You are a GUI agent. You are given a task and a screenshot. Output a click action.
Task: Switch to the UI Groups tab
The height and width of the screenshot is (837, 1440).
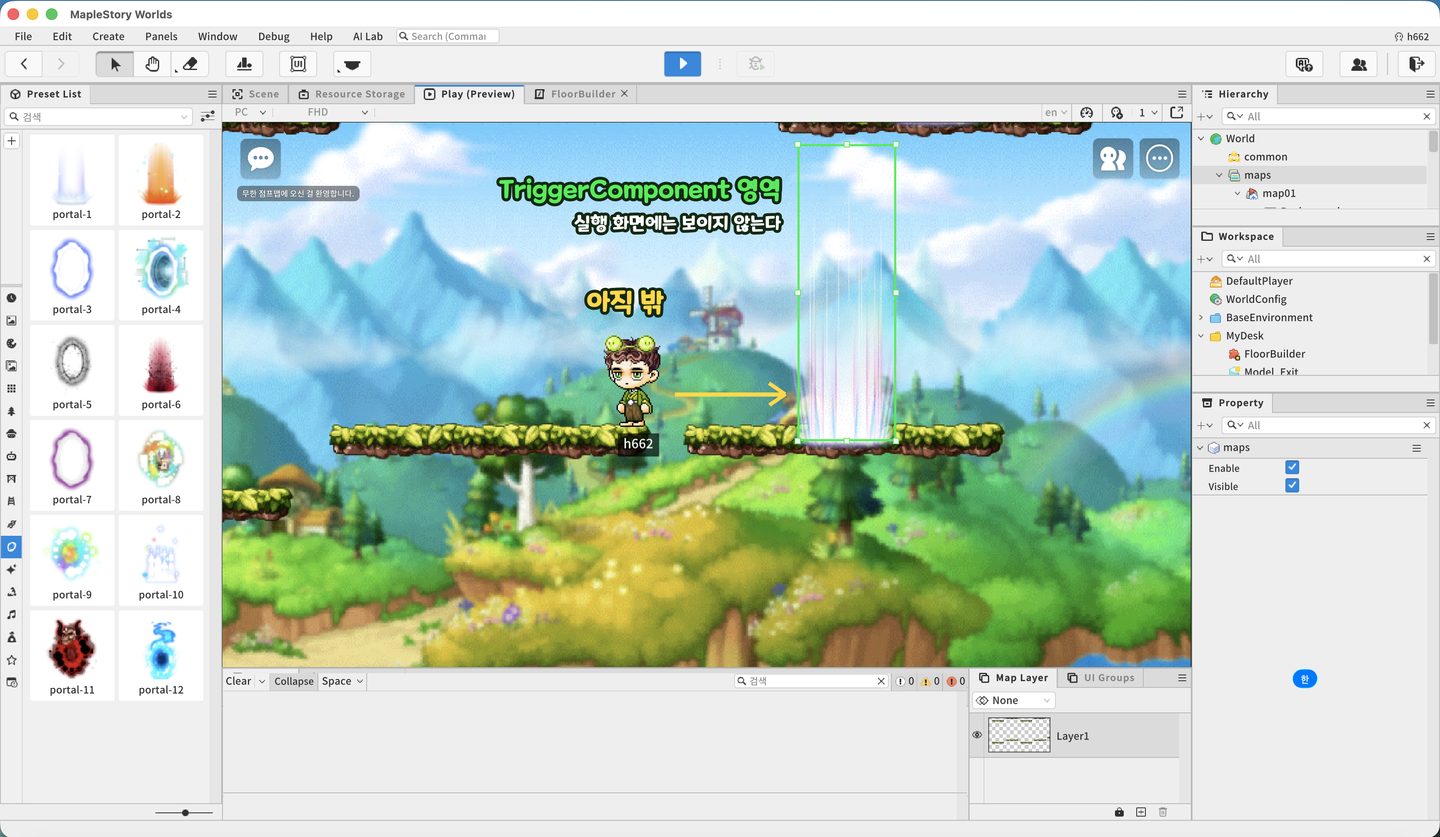(1100, 678)
